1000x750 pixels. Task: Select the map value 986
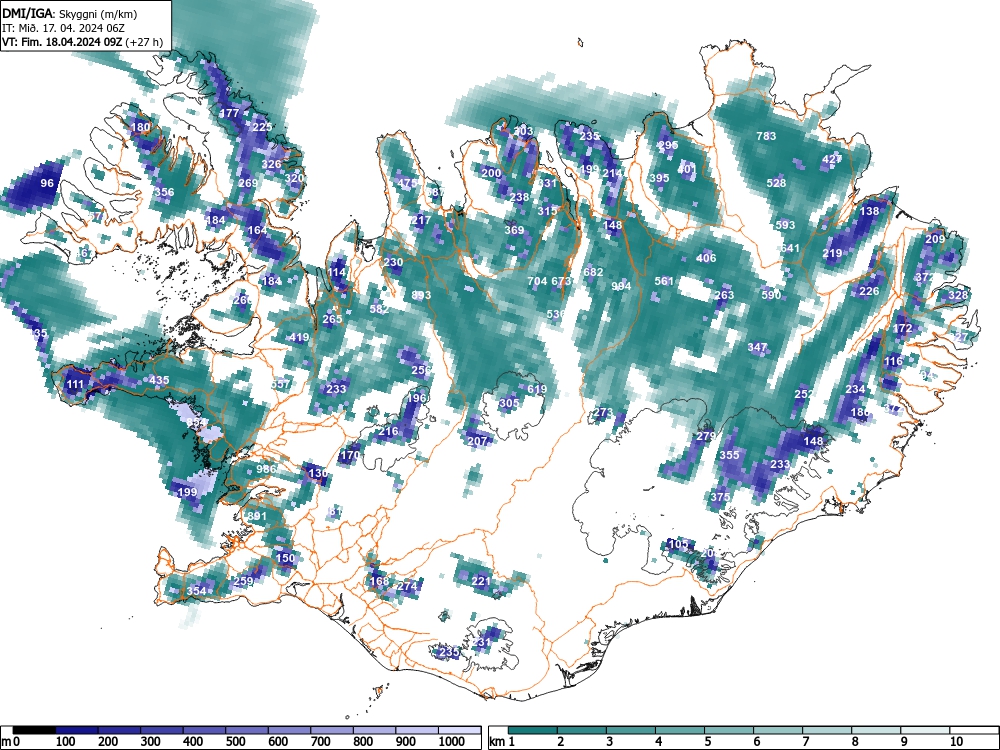coord(266,469)
